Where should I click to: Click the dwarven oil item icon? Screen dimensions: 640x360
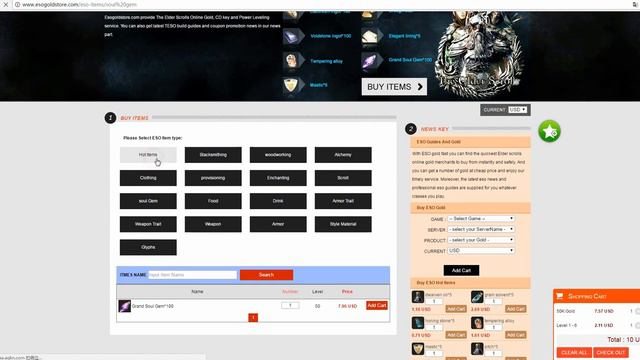click(x=418, y=297)
